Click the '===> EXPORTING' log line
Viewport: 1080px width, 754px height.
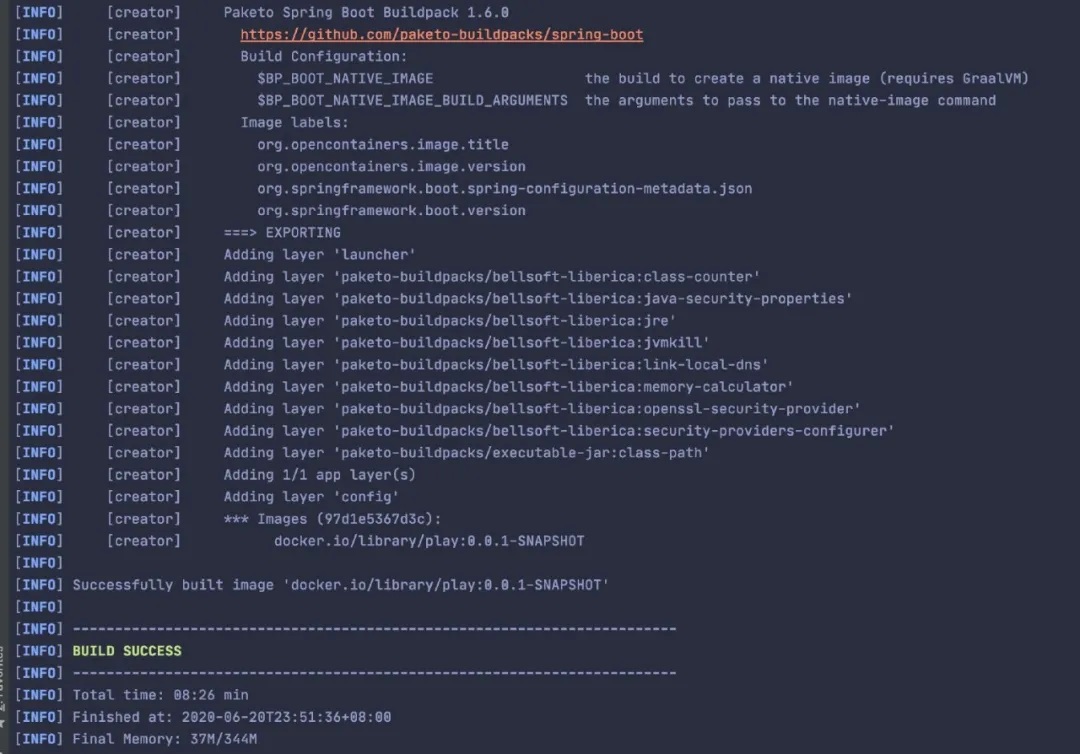pos(282,233)
